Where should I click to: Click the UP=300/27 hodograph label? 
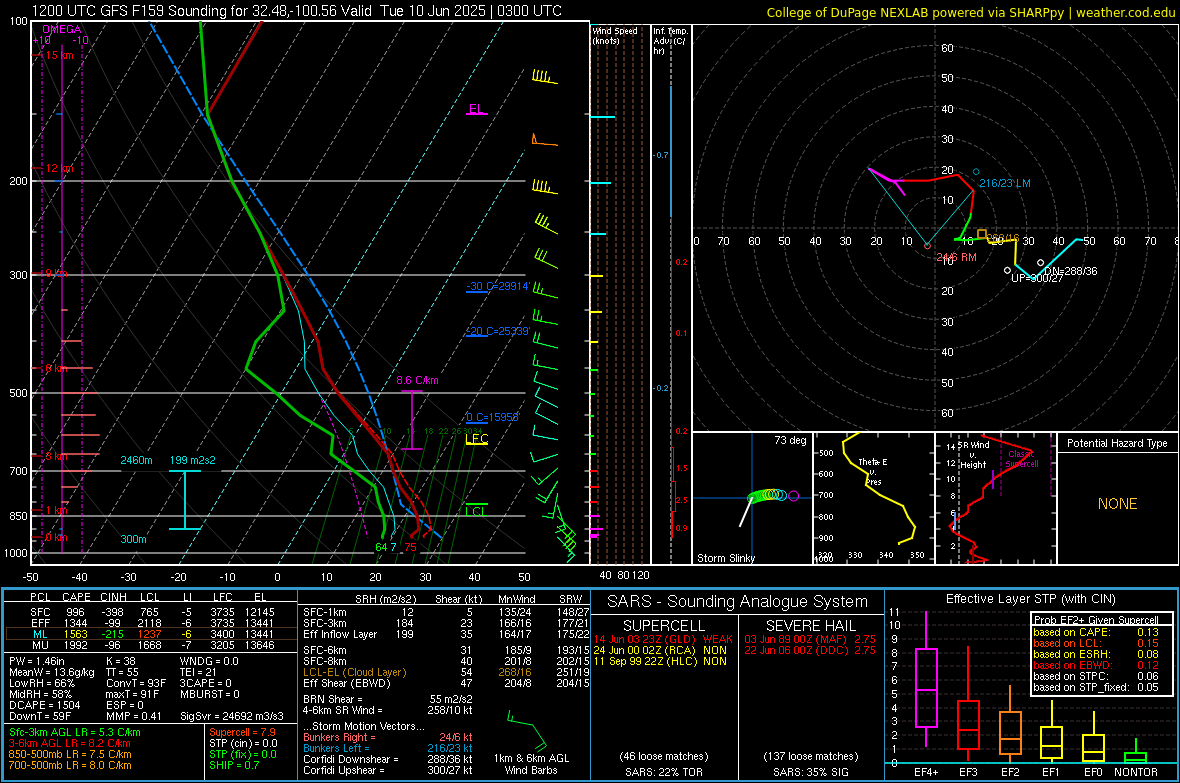(1037, 278)
